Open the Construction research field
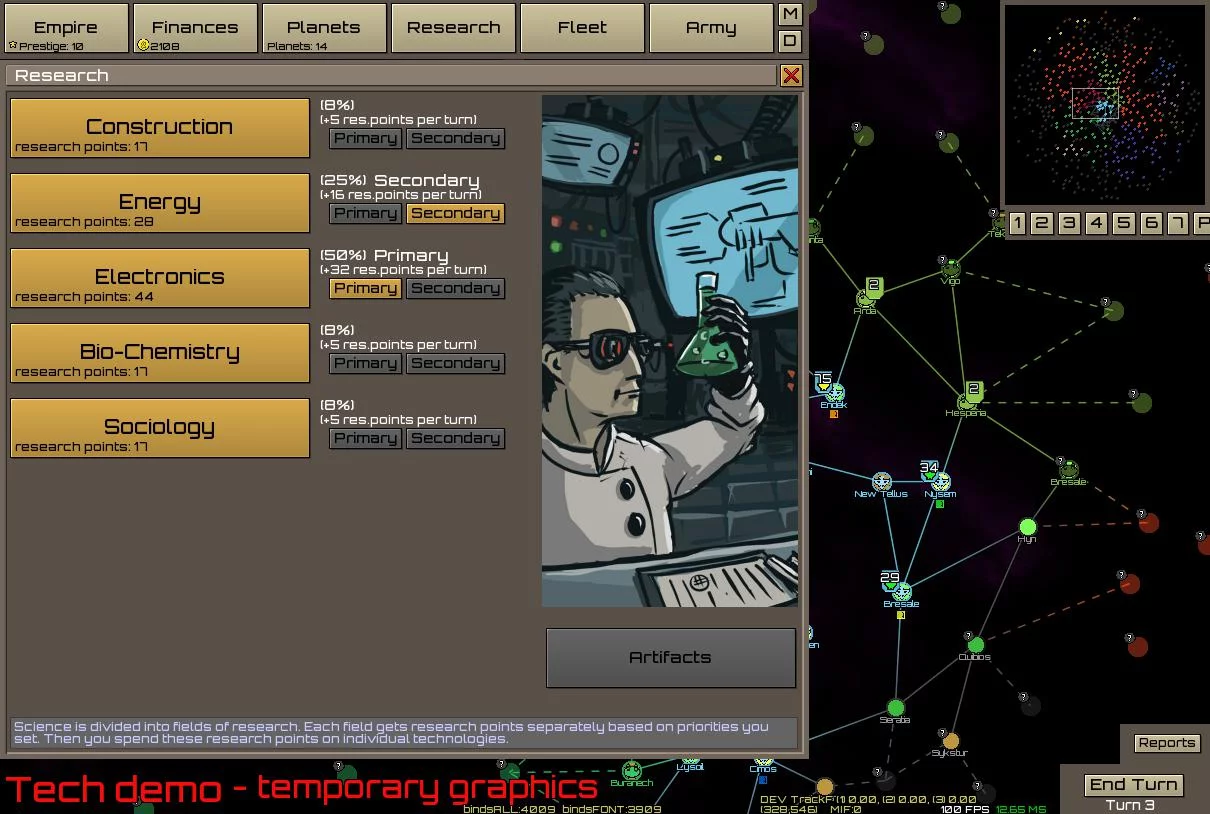Viewport: 1210px width, 814px height. [160, 128]
